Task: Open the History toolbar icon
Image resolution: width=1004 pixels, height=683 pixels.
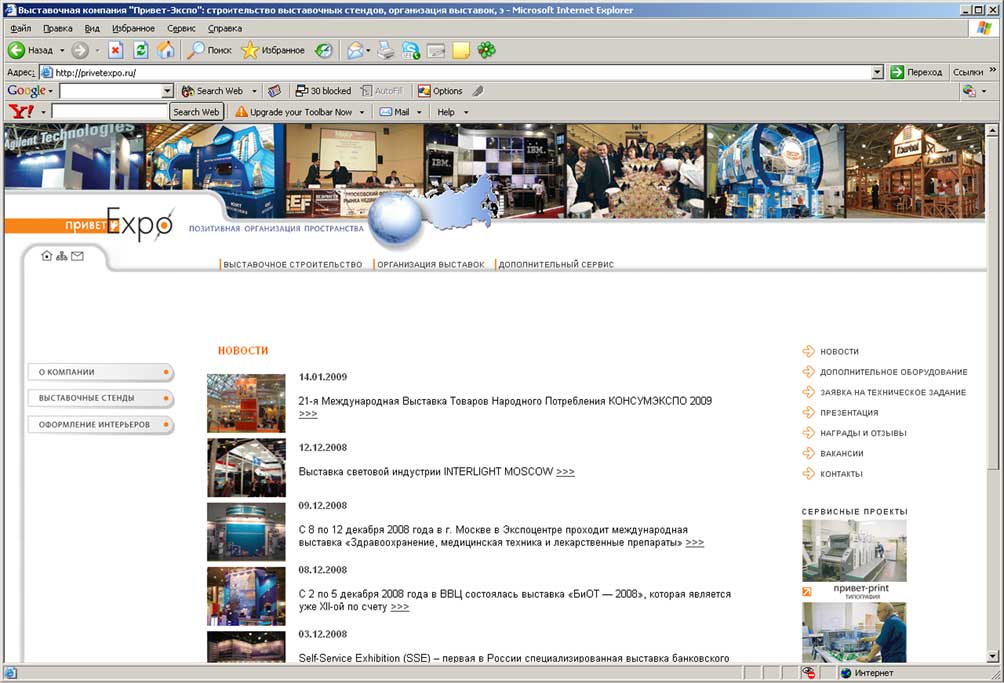Action: pyautogui.click(x=324, y=50)
